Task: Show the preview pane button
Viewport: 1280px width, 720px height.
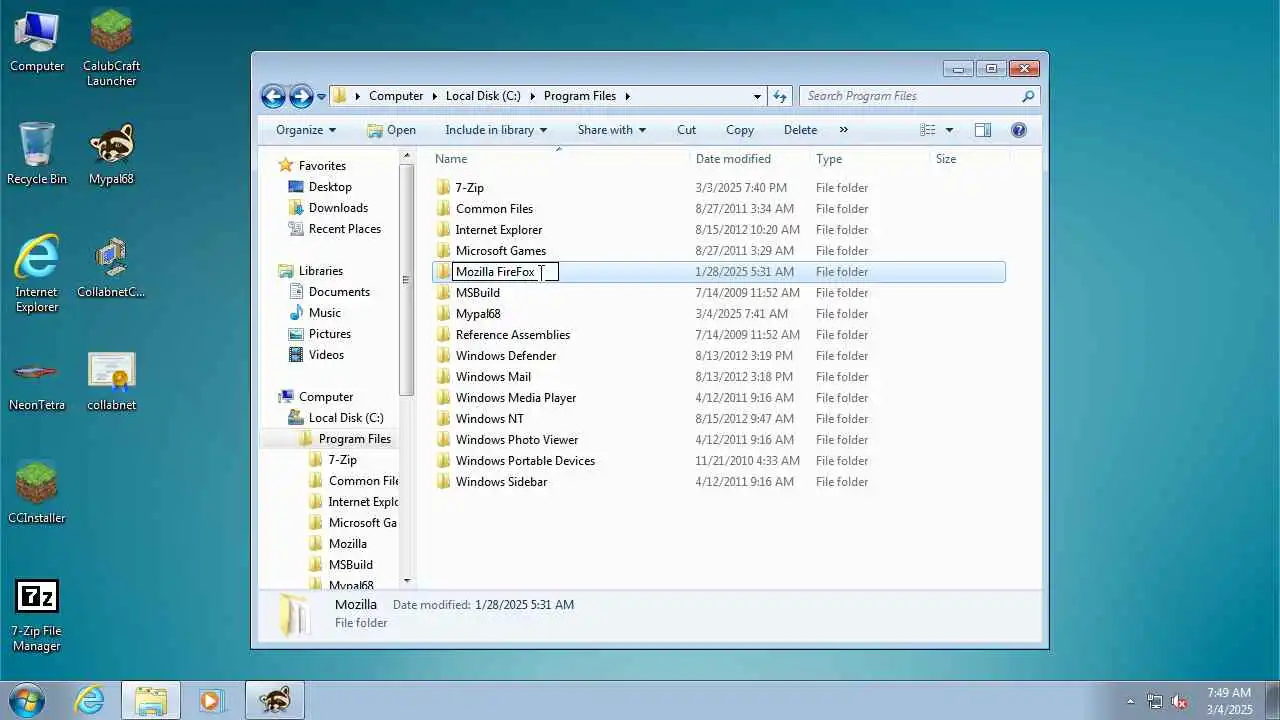Action: click(x=982, y=130)
